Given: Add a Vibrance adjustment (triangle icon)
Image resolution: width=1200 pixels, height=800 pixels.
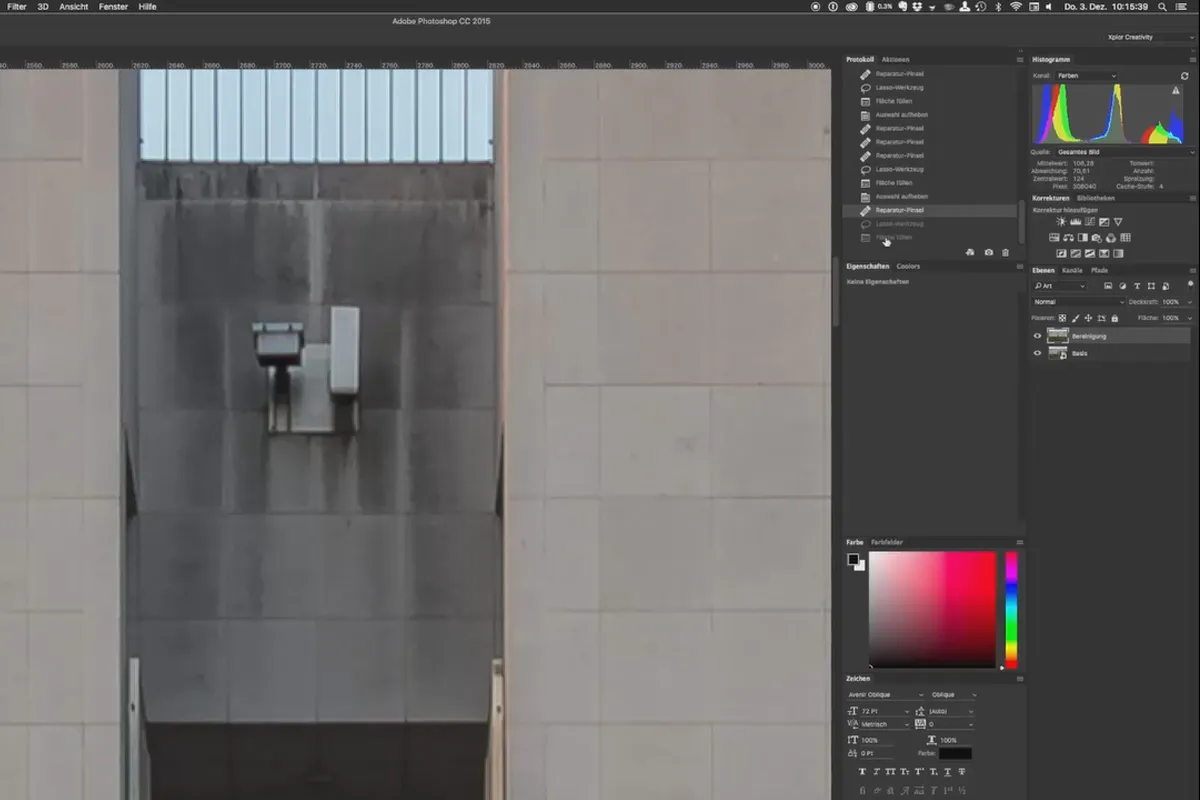Looking at the screenshot, I should (x=1118, y=222).
